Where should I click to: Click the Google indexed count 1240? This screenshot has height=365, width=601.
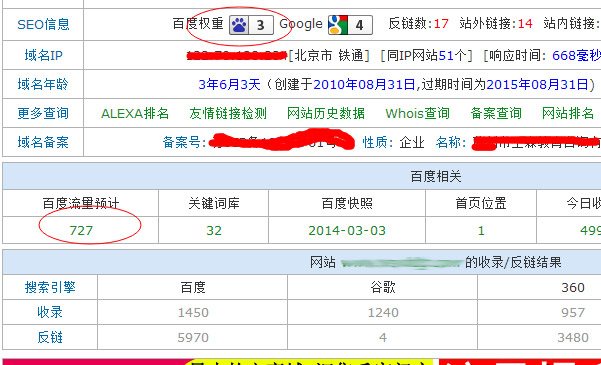[x=383, y=312]
